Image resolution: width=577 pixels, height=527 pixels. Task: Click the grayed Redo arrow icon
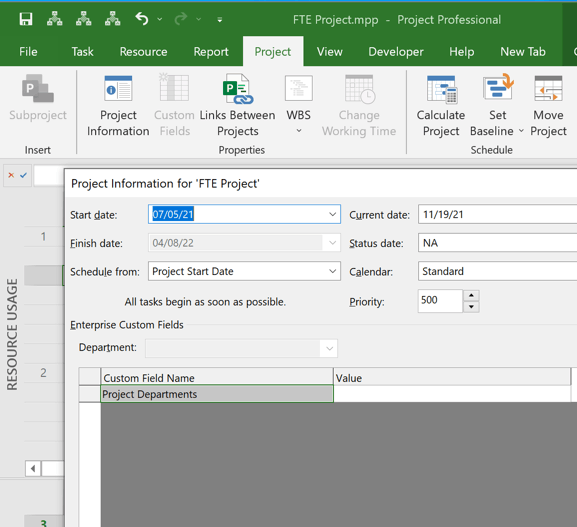[181, 19]
